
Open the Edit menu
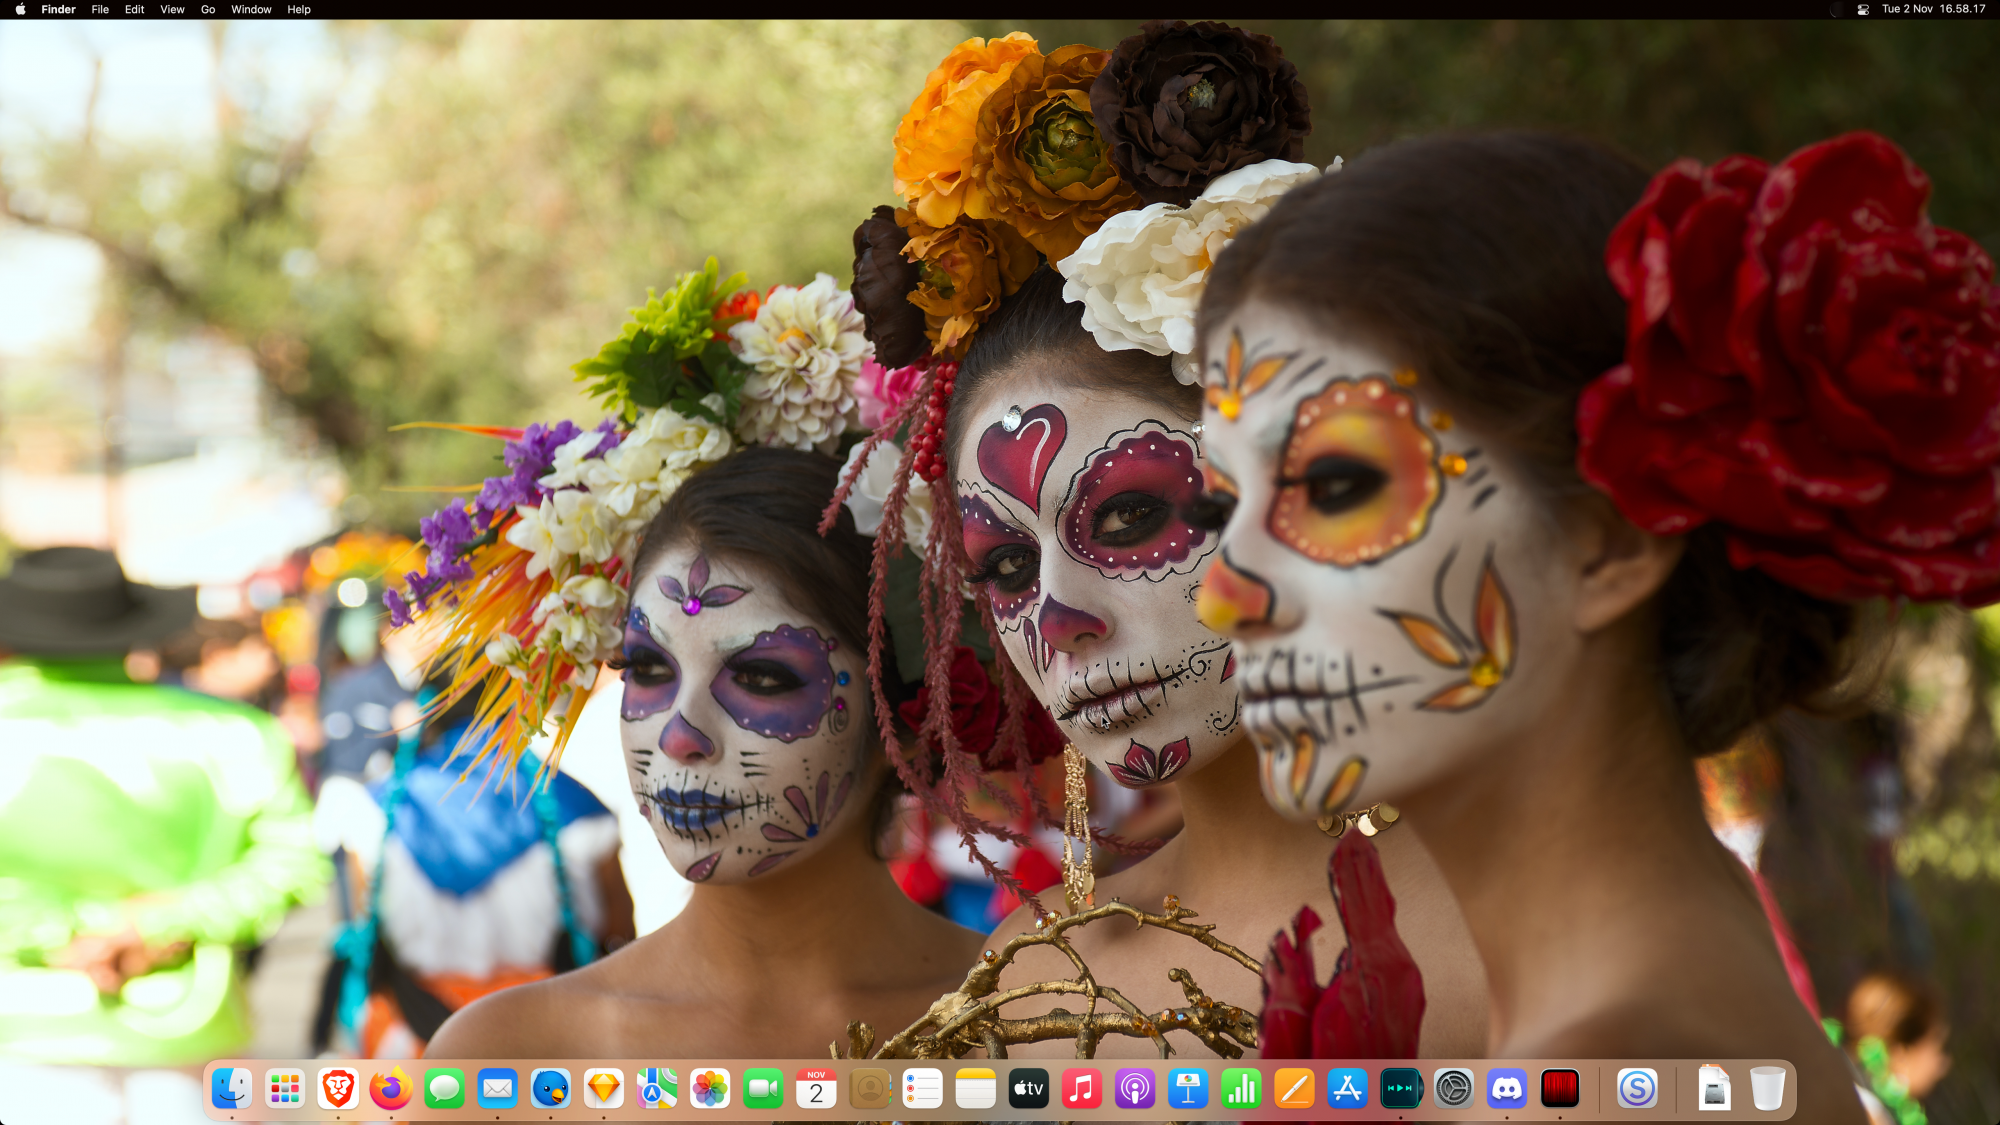coord(134,9)
